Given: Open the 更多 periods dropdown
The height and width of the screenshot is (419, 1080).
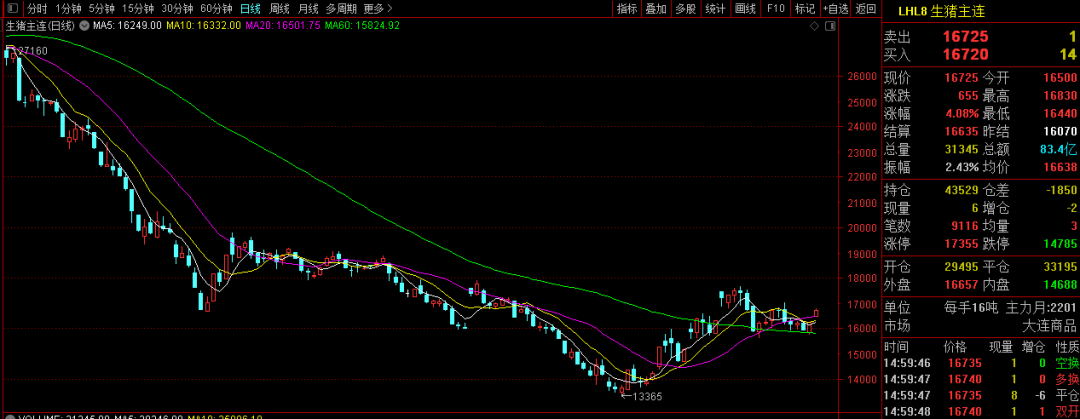Looking at the screenshot, I should [378, 9].
